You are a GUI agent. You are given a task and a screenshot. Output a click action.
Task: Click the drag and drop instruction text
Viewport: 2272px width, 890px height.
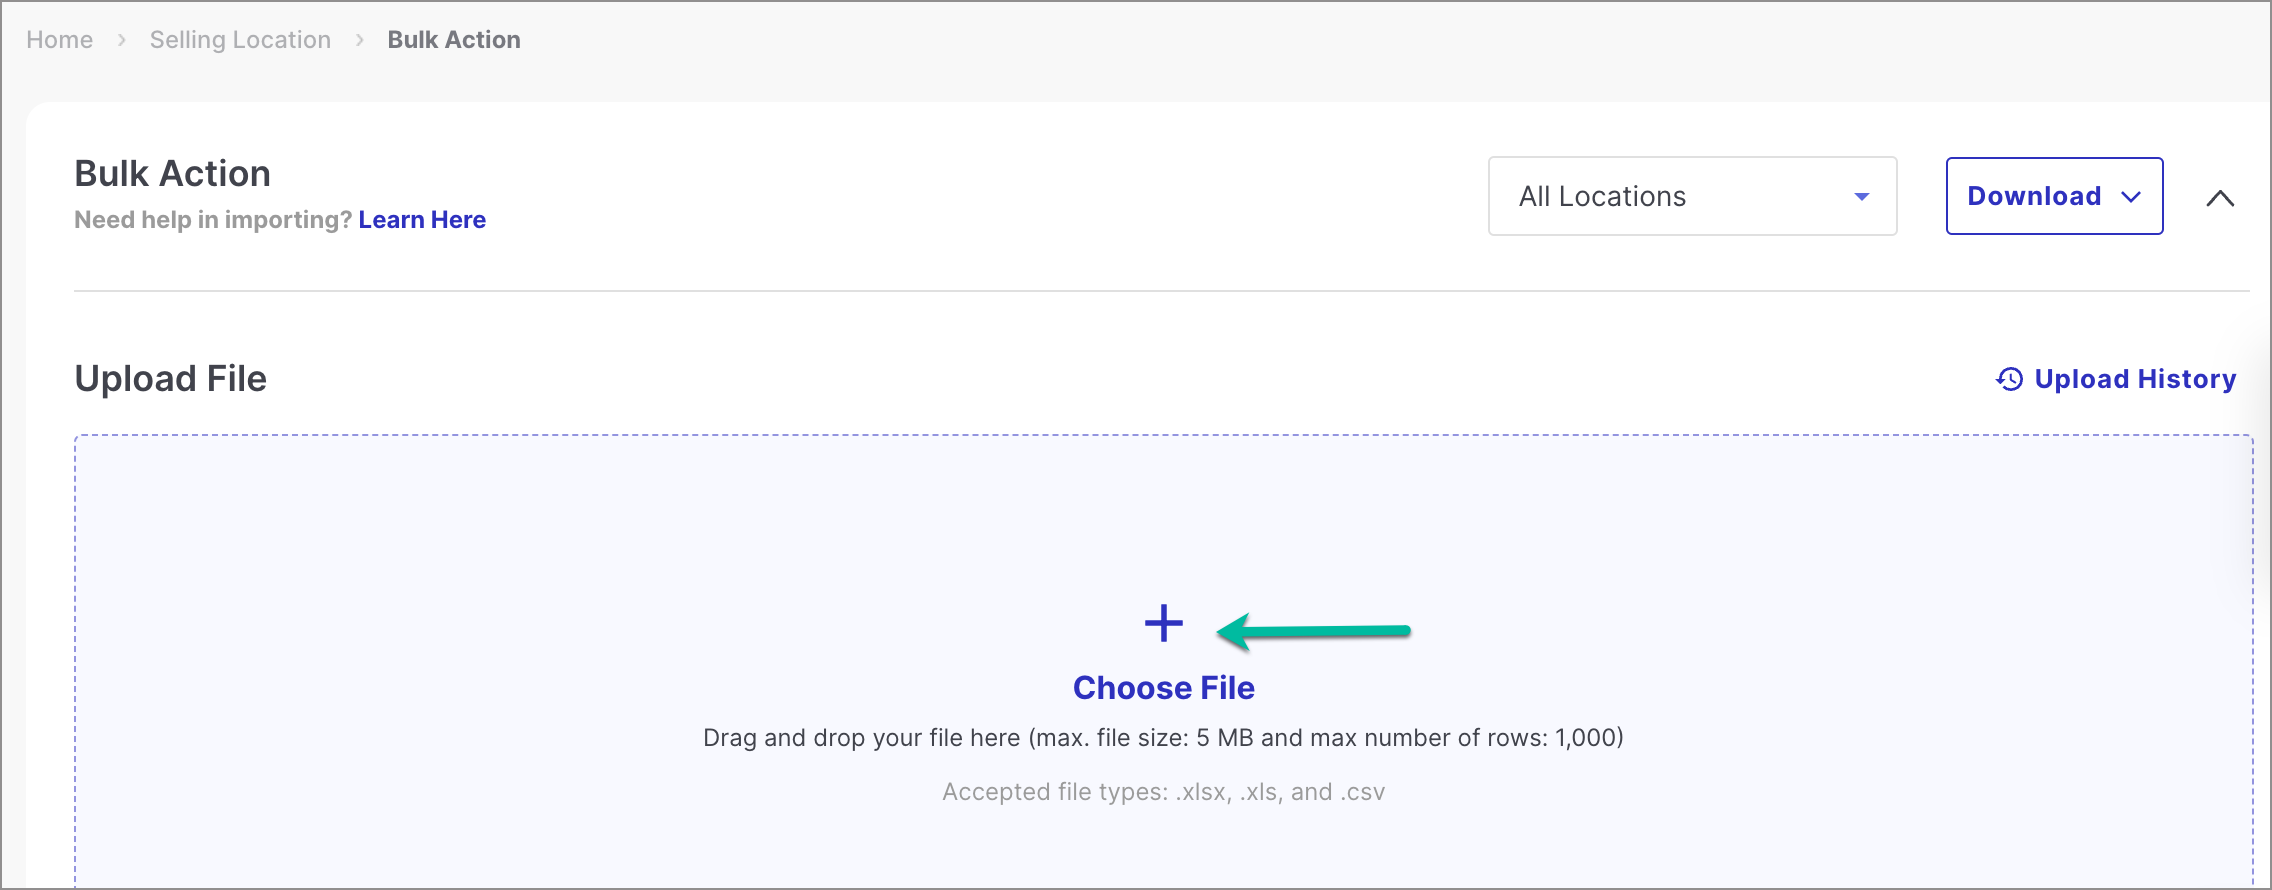point(1163,738)
